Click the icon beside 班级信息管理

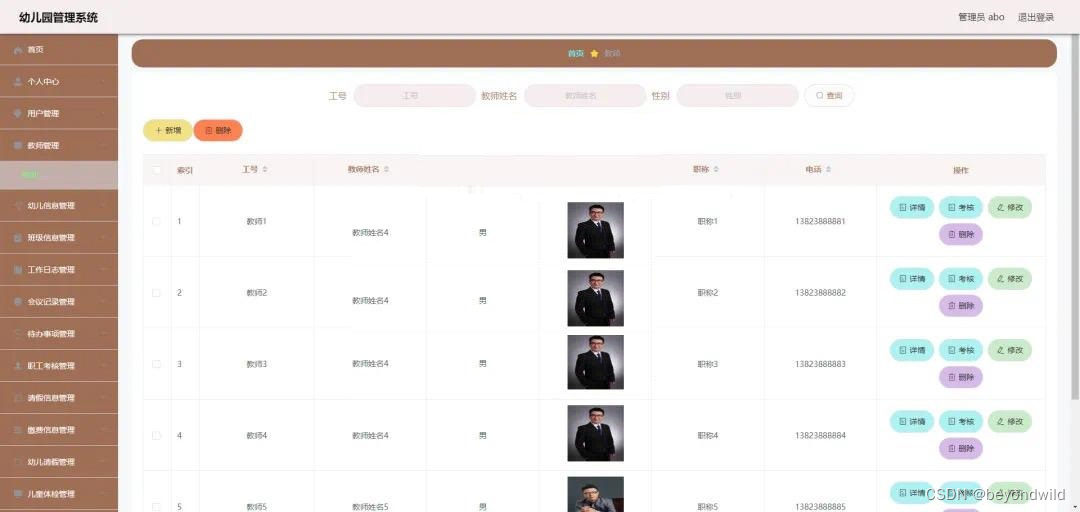pyautogui.click(x=18, y=238)
